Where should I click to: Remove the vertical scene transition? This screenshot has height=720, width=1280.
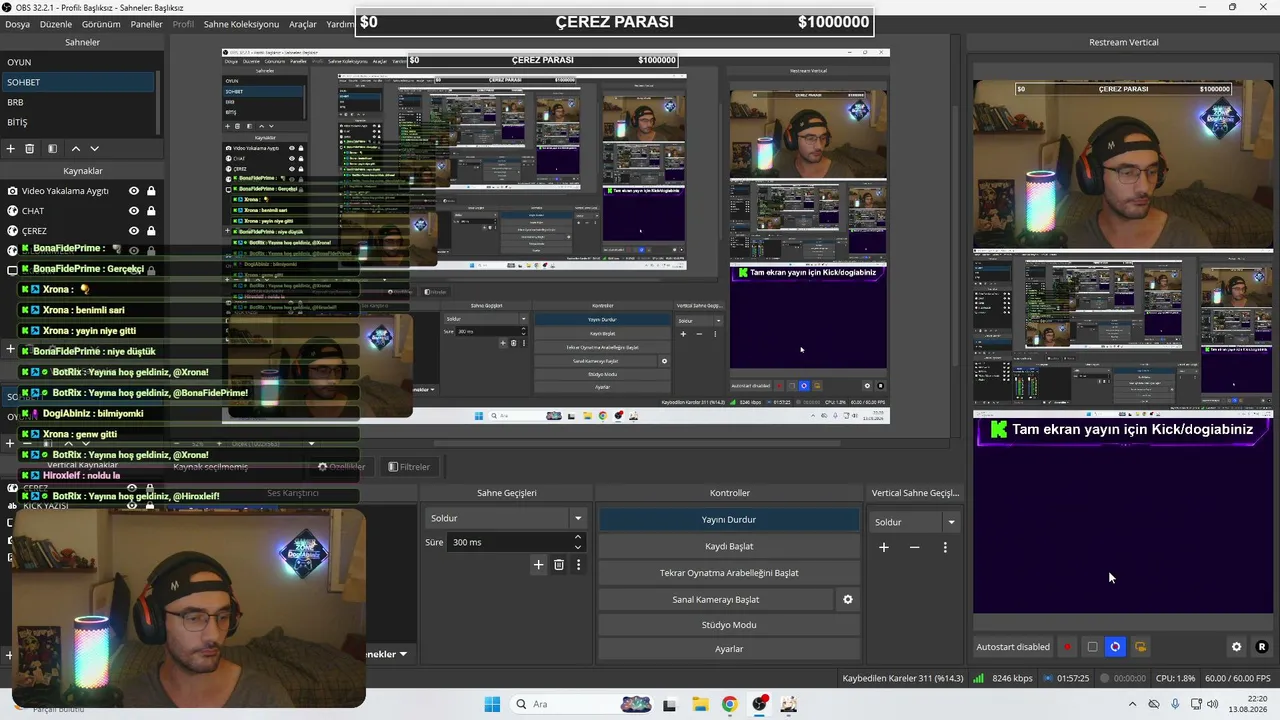pyautogui.click(x=914, y=547)
